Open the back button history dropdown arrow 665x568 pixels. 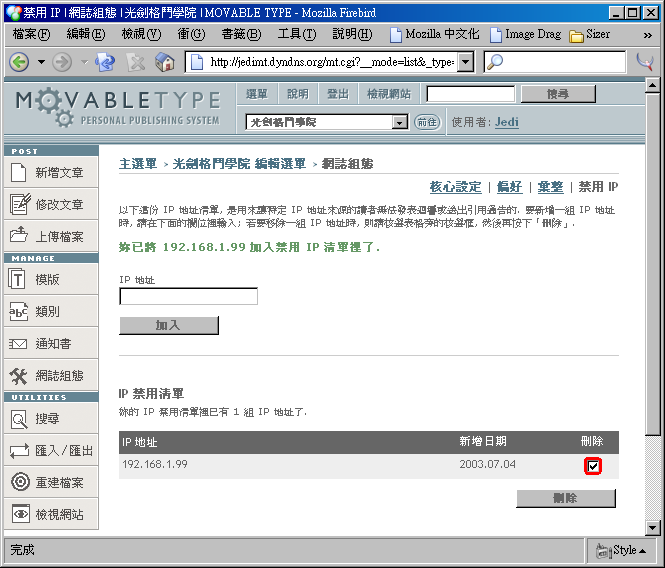click(x=41, y=62)
